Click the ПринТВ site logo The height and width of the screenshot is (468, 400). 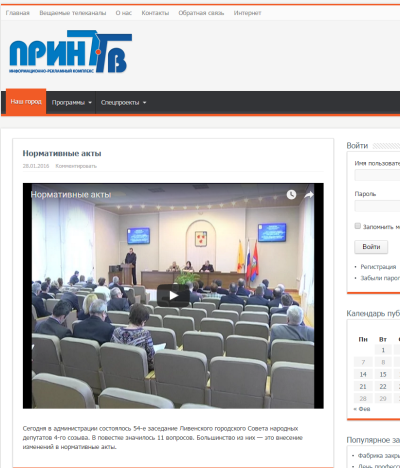71,52
